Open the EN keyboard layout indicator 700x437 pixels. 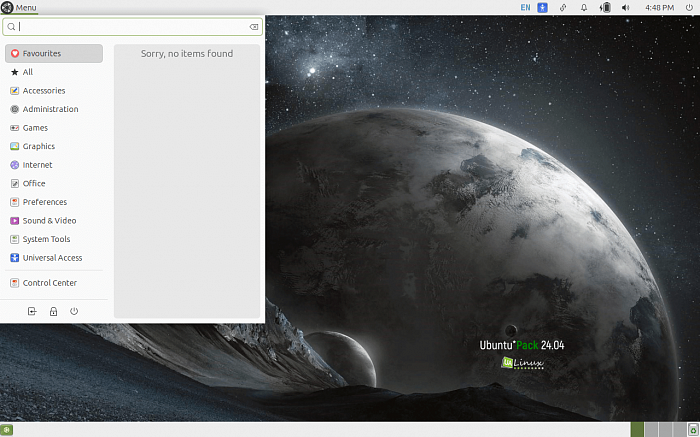525,8
